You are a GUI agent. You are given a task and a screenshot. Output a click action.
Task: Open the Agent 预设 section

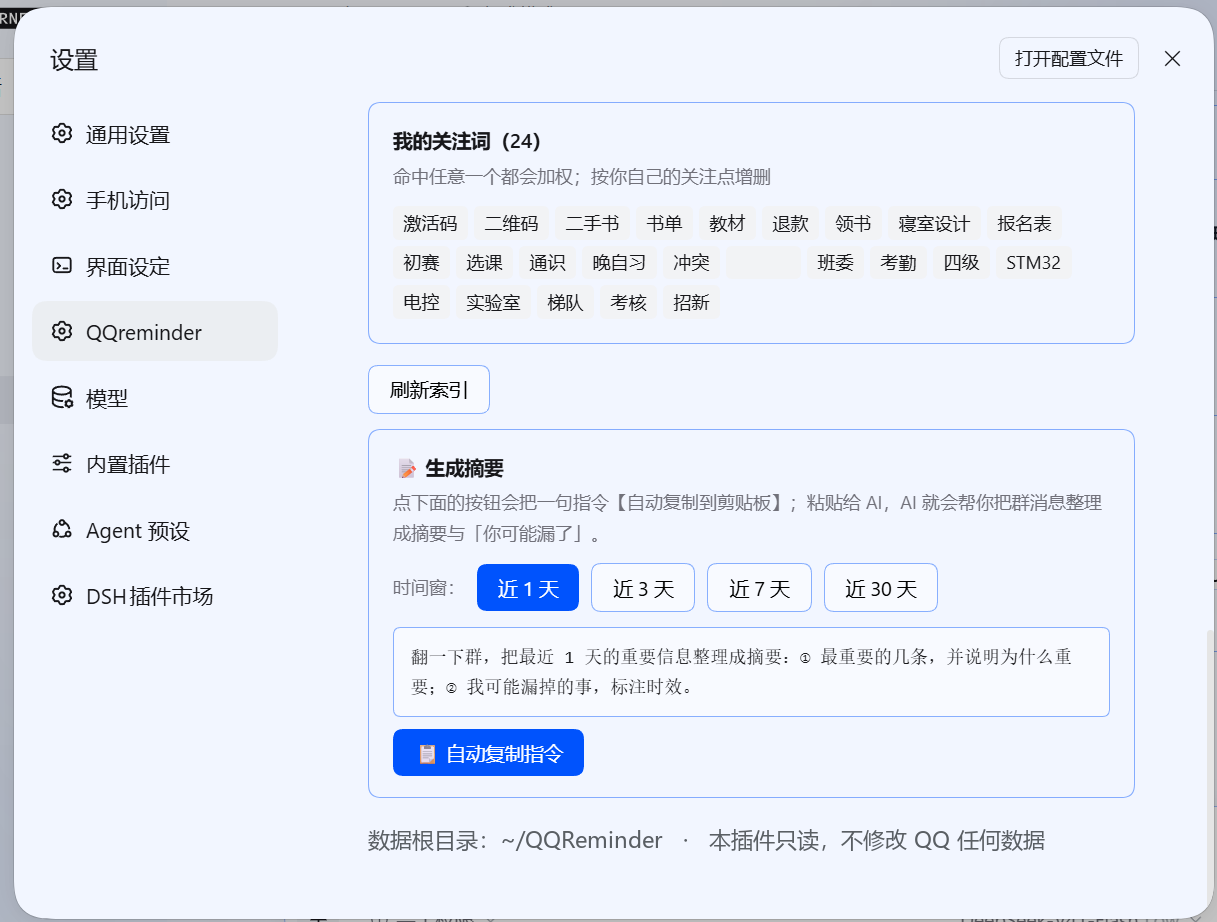(x=155, y=530)
